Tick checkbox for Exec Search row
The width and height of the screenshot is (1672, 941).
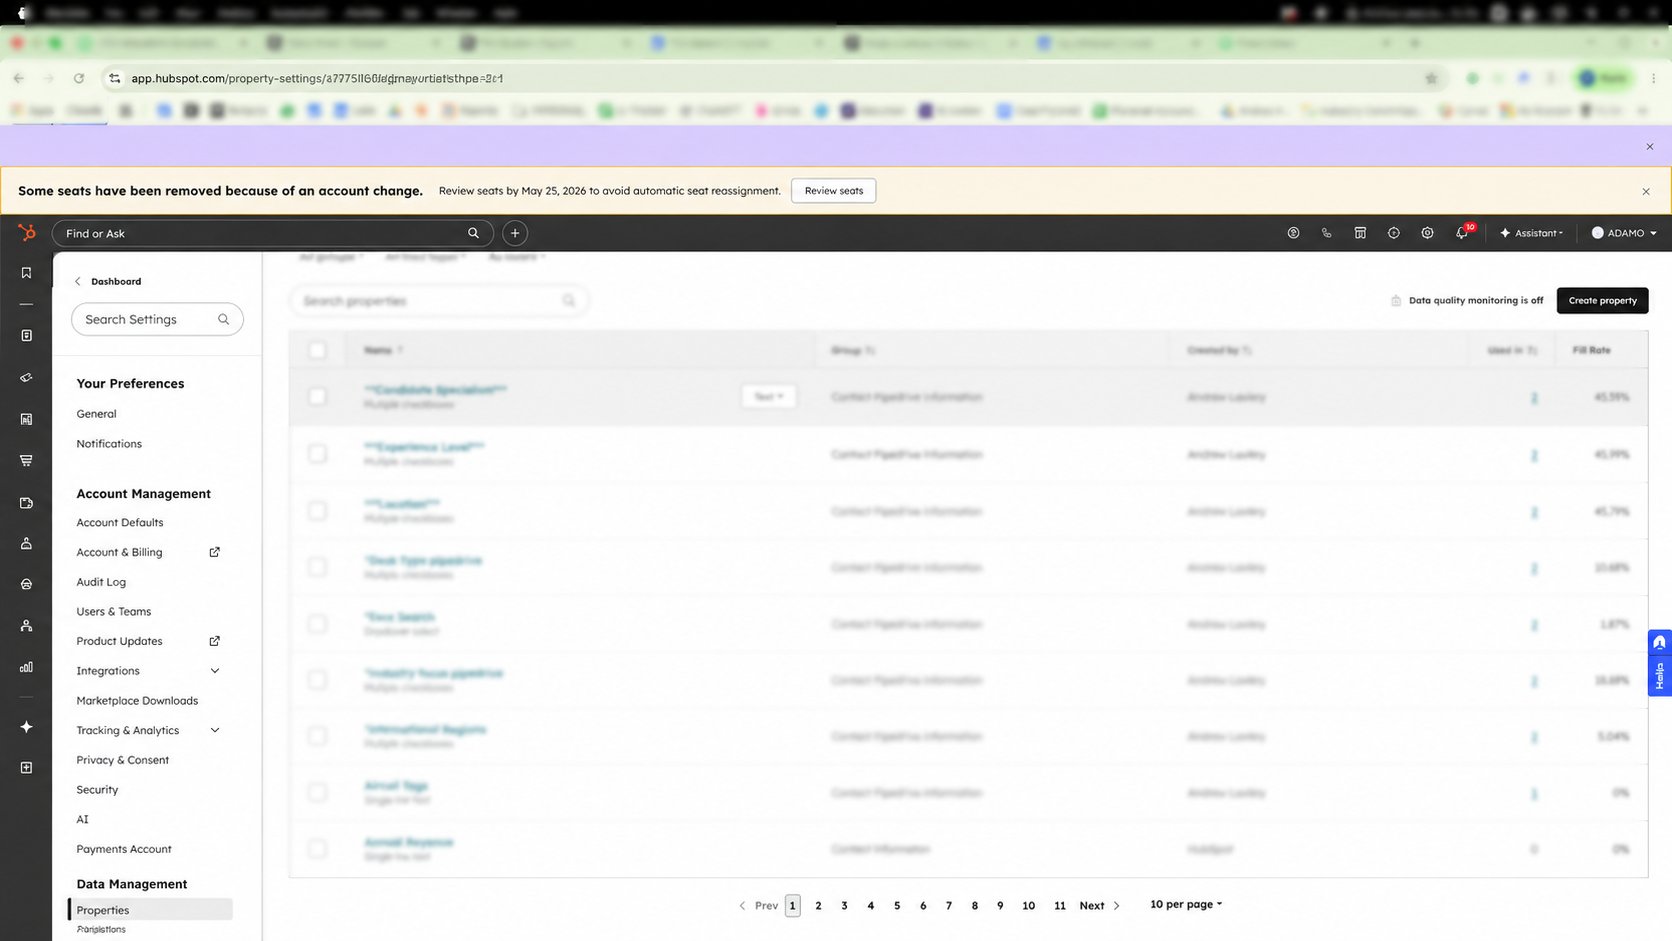pyautogui.click(x=317, y=624)
